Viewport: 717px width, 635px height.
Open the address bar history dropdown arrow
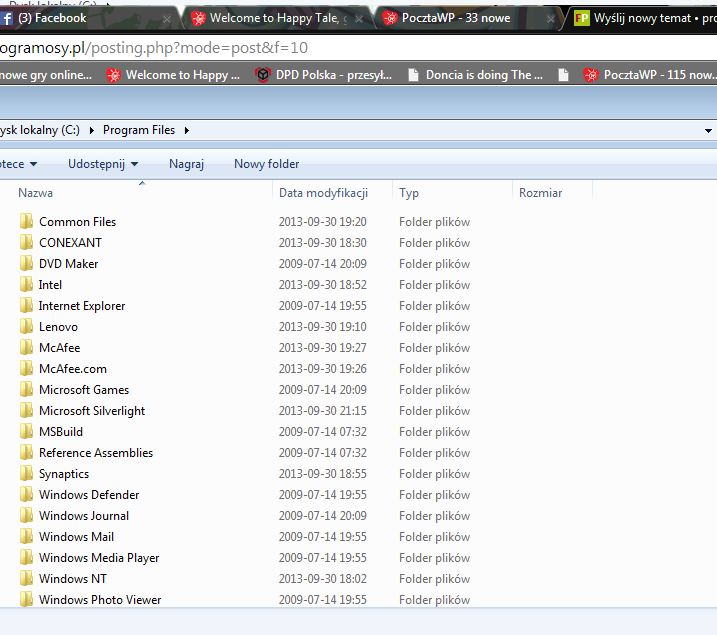708,130
